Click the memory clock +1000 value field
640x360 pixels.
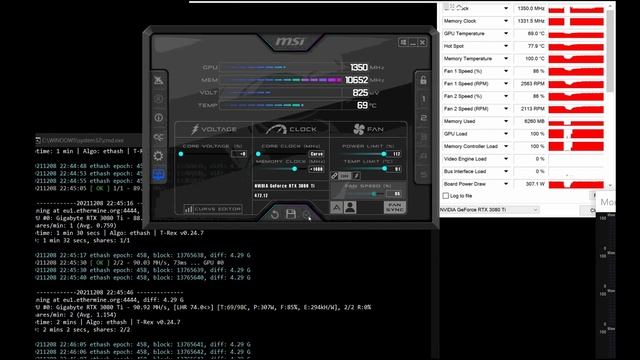click(x=316, y=169)
